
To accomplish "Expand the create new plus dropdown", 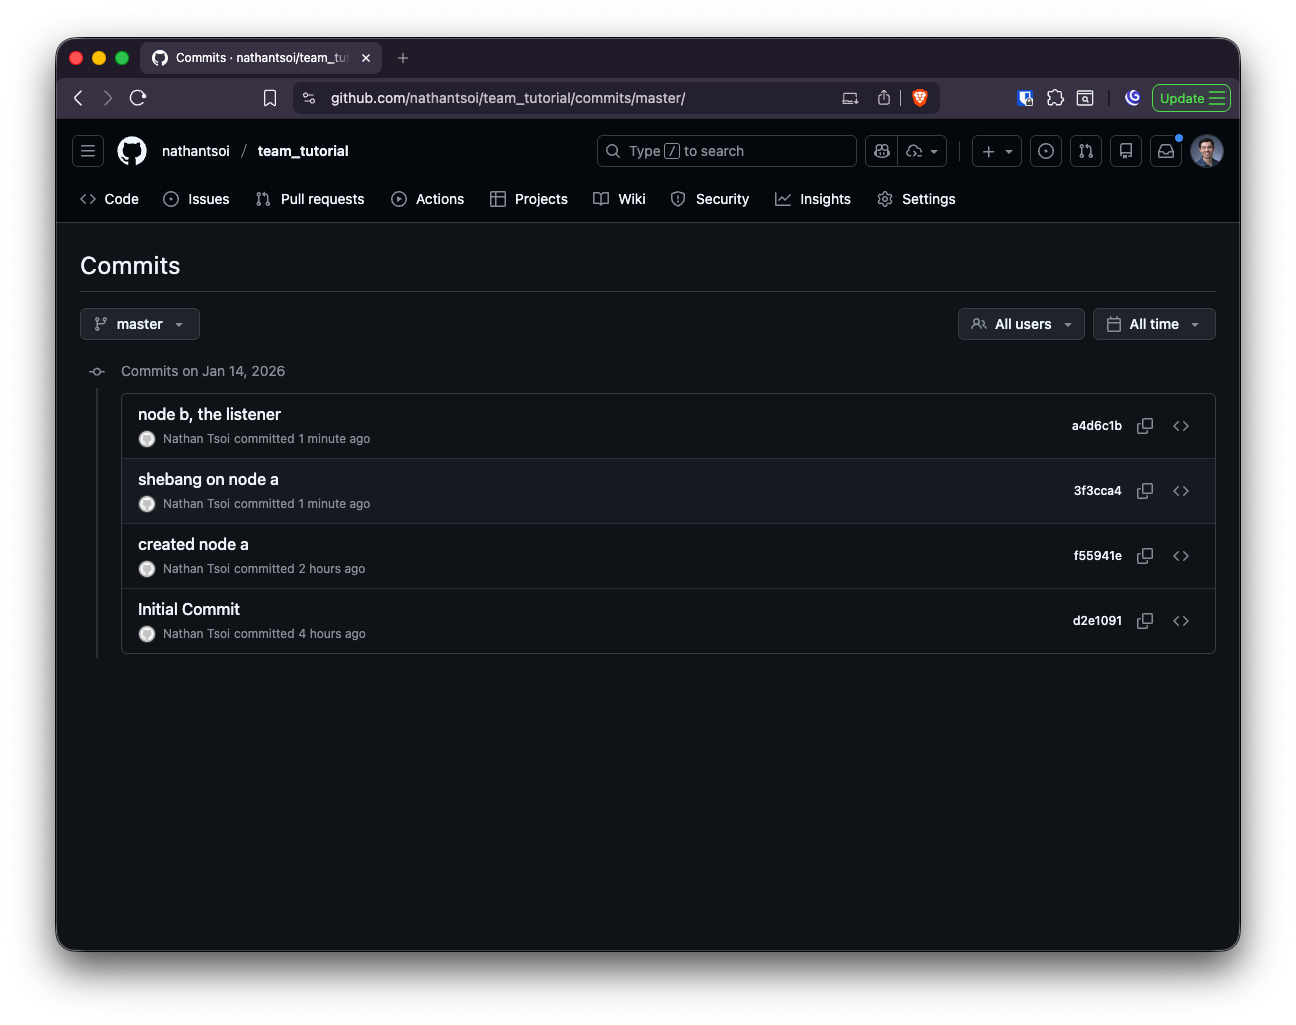I will [997, 151].
